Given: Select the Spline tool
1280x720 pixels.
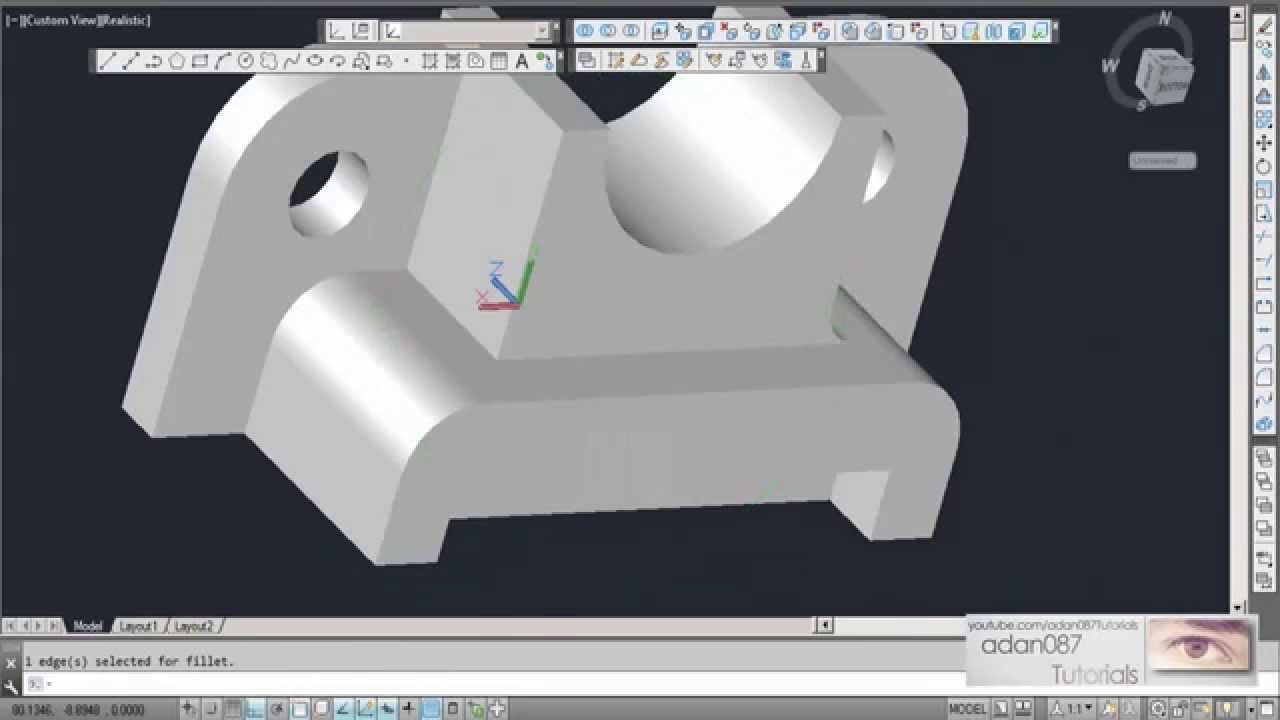Looking at the screenshot, I should tap(291, 61).
